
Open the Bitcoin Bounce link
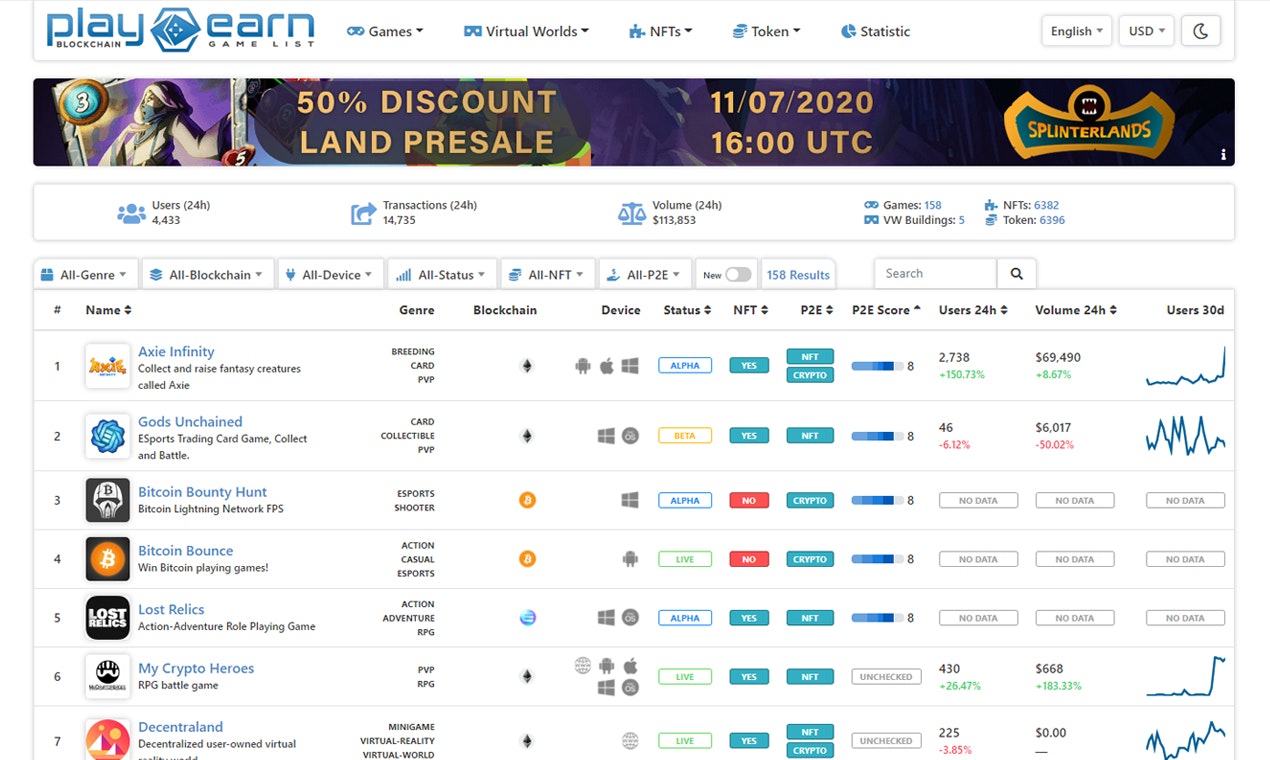pyautogui.click(x=185, y=550)
